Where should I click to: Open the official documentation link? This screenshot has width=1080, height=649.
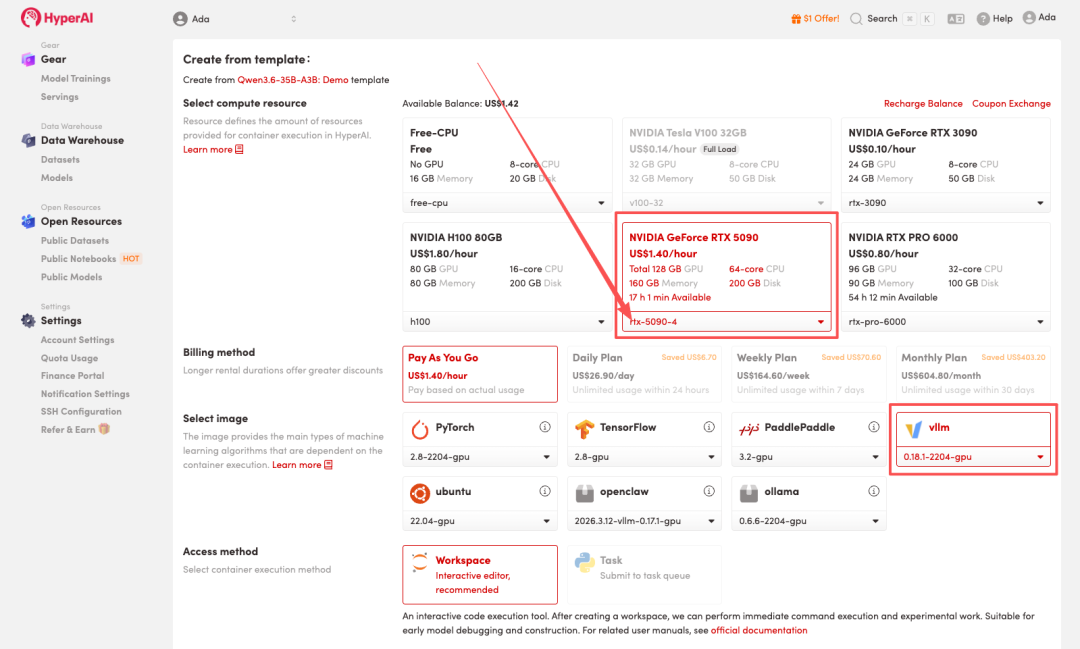(758, 631)
